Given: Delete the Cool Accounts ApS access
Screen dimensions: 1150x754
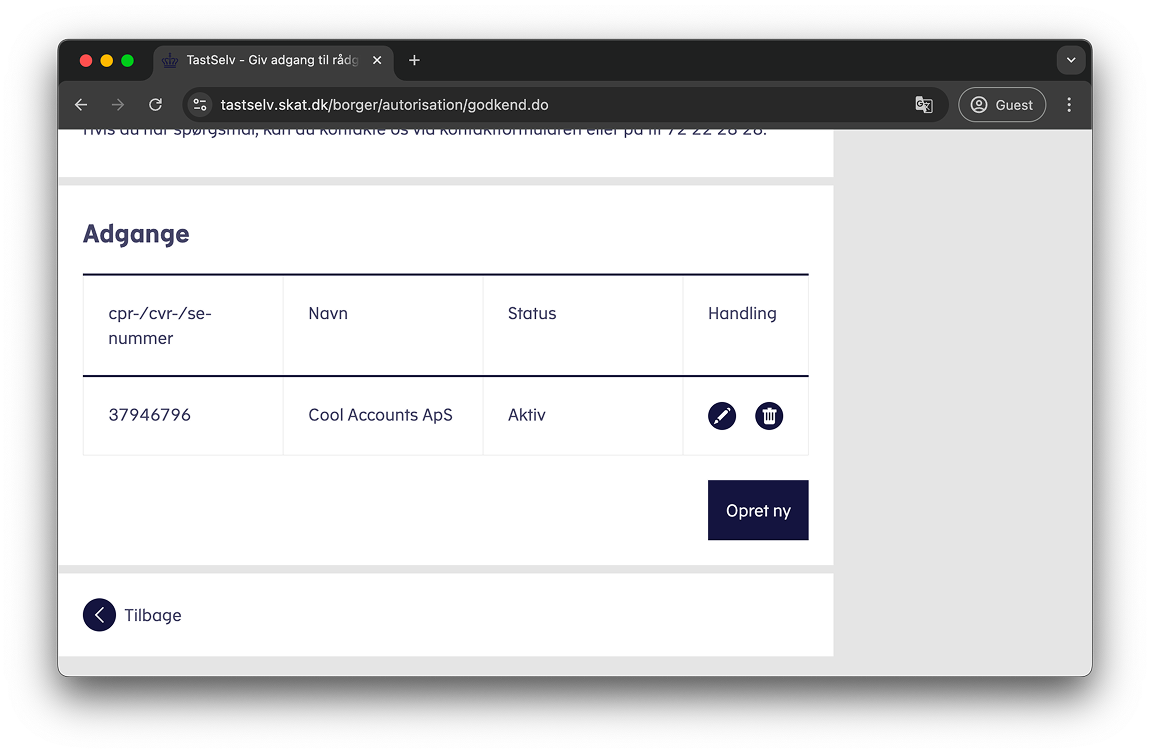Looking at the screenshot, I should pyautogui.click(x=769, y=416).
